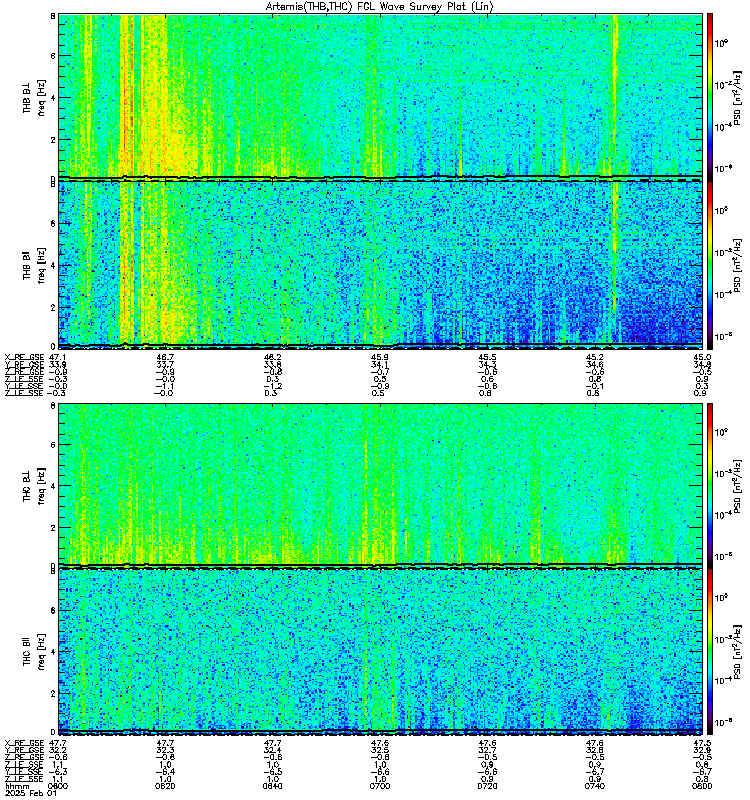The height and width of the screenshot is (800, 750).
Task: Click inside the THB B-parallel spectrogram panel
Action: click(x=380, y=264)
